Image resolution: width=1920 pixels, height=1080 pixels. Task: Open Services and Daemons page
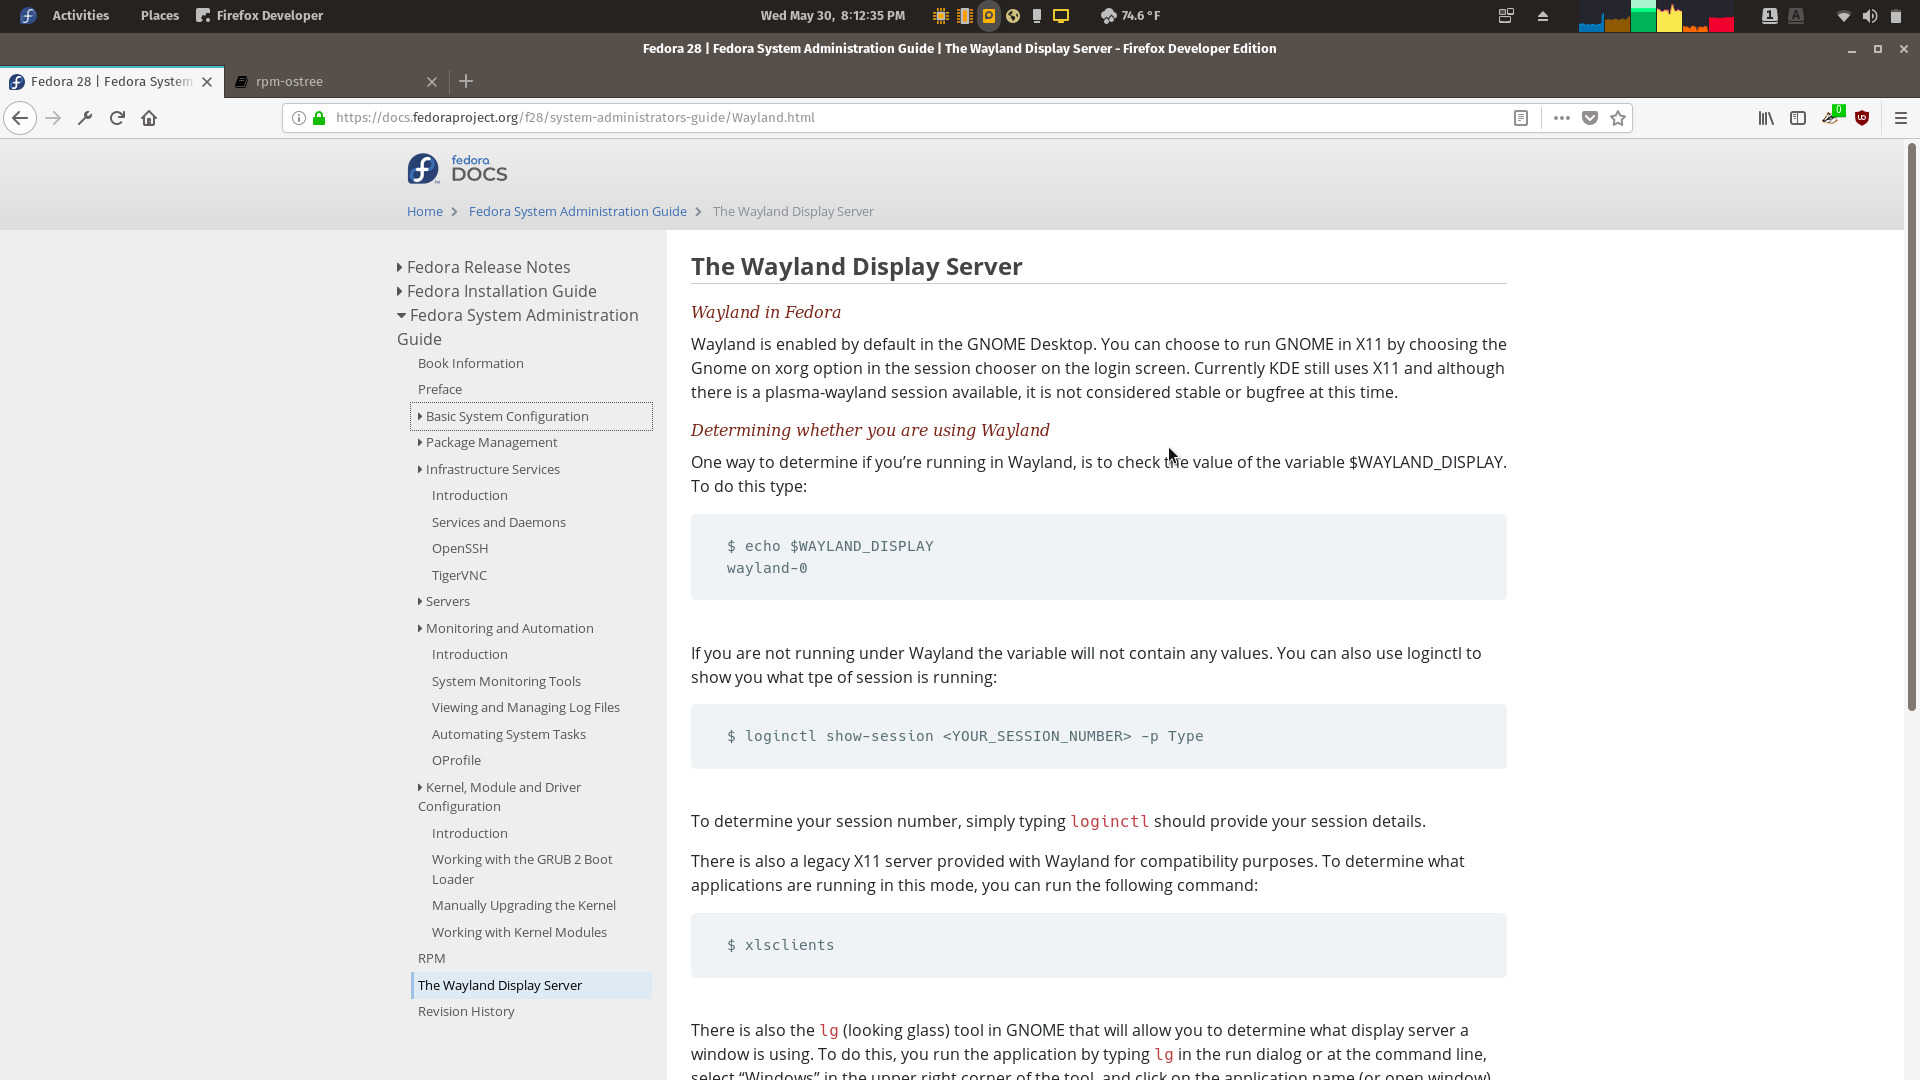tap(498, 522)
